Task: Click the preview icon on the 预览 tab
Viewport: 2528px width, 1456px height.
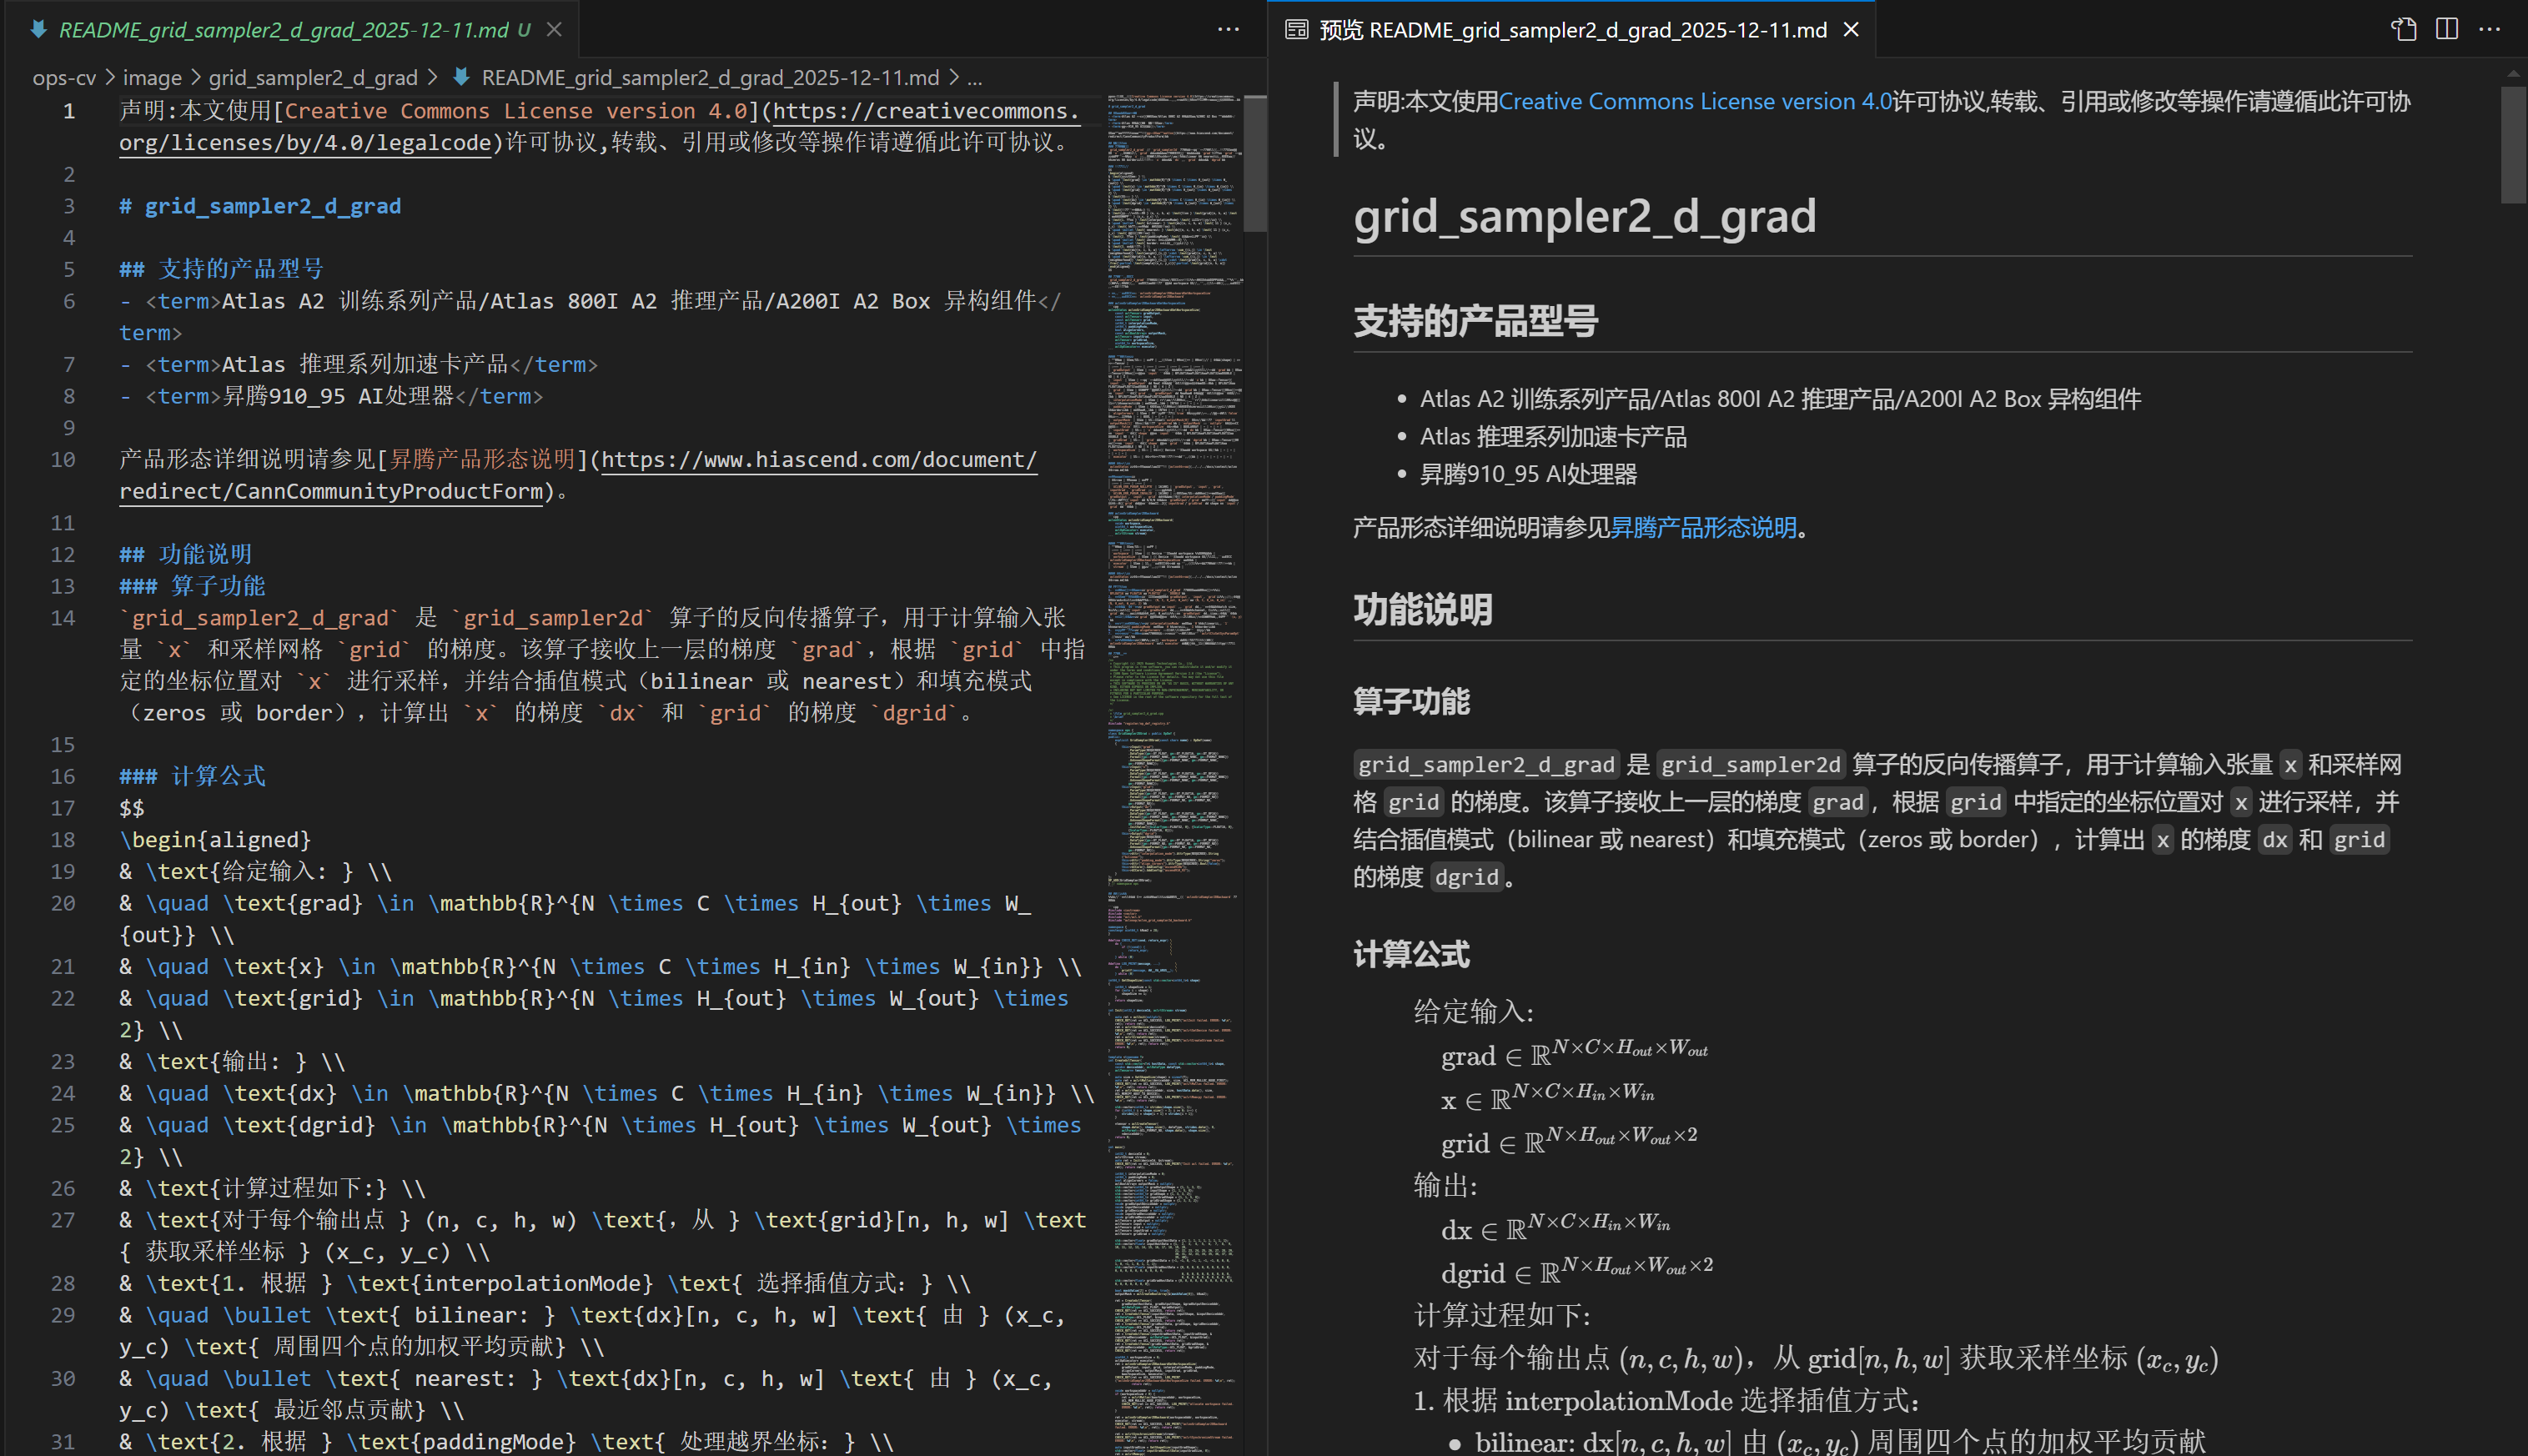Action: click(1296, 30)
